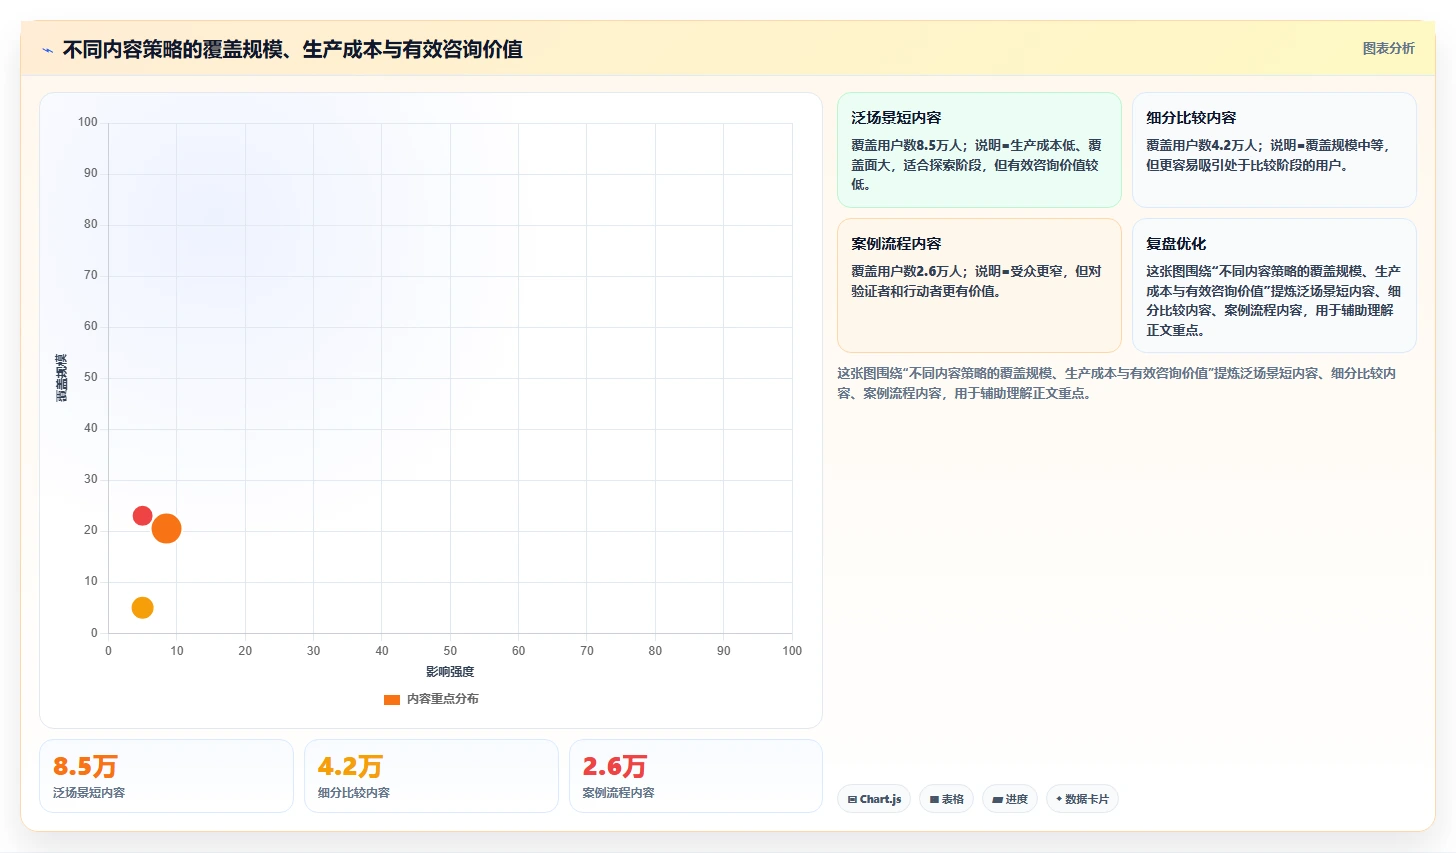Click 泛场景短内容 label under 8.5万

pos(89,793)
